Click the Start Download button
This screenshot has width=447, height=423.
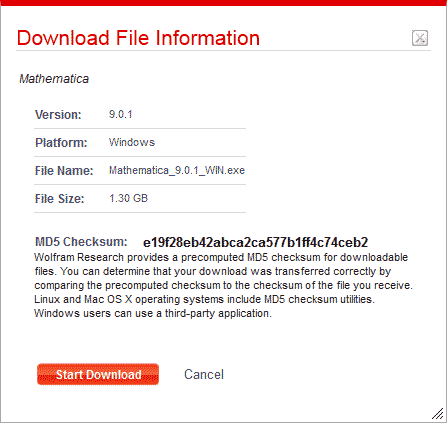tap(98, 374)
